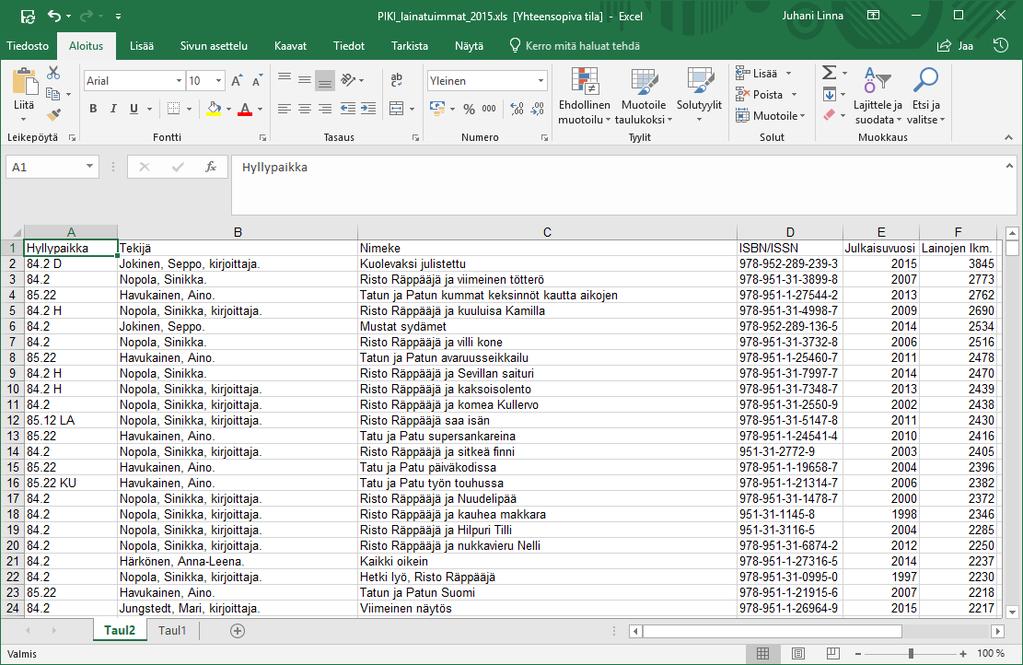Apply thousands separator (000) style
The width and height of the screenshot is (1023, 665).
(489, 109)
